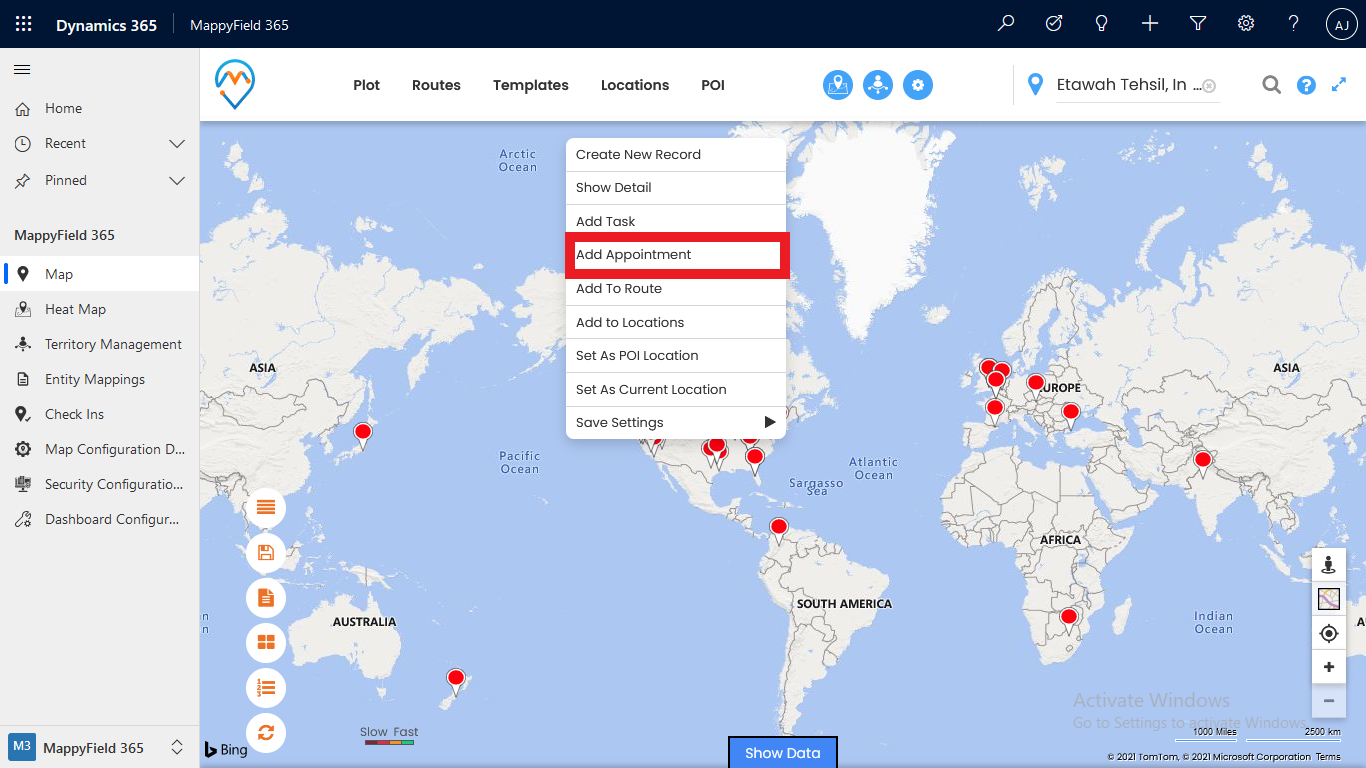1366x768 pixels.
Task: Choose Add Task from context menu
Action: pos(676,222)
